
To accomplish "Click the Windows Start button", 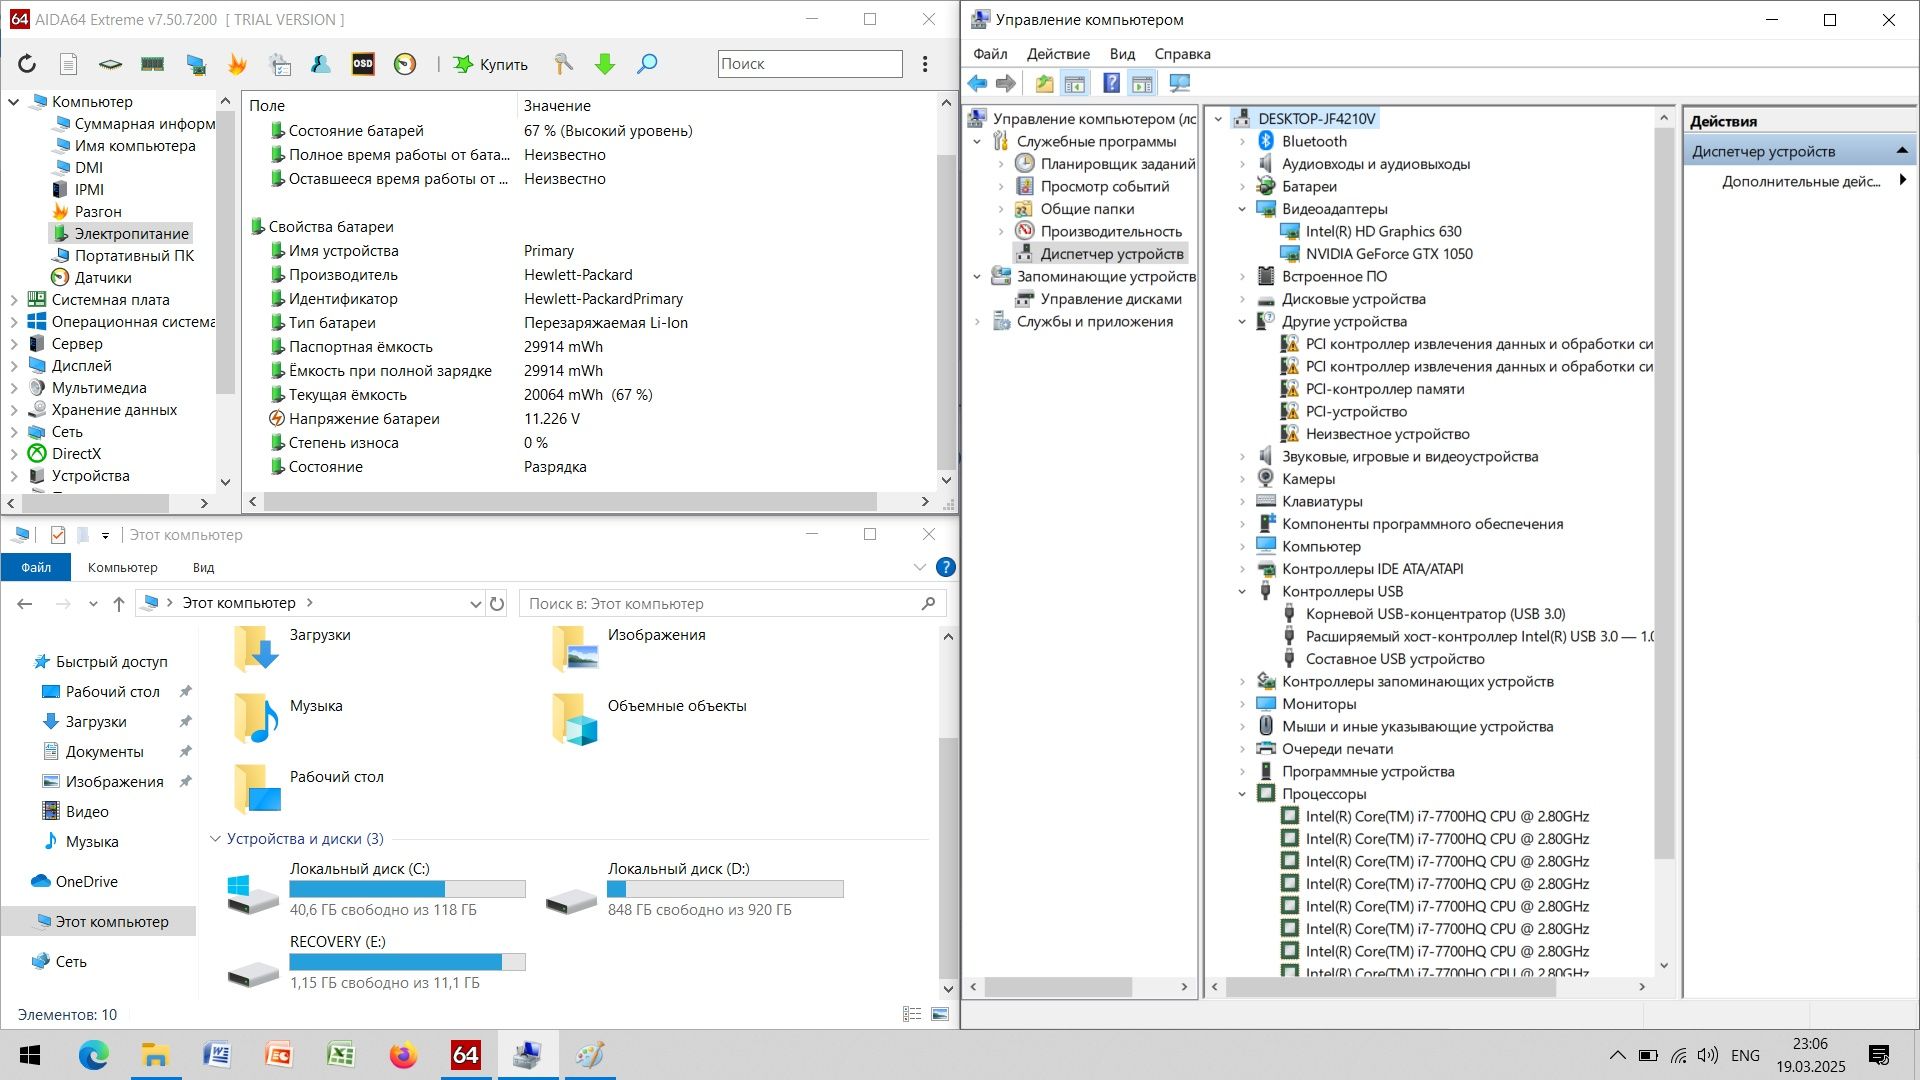I will pyautogui.click(x=30, y=1055).
